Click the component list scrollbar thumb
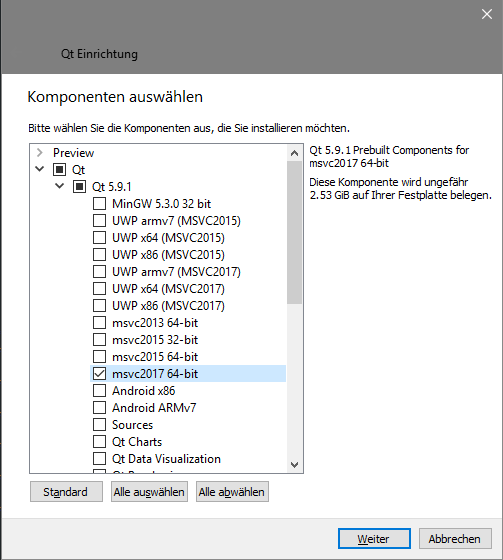The image size is (503, 560). (x=294, y=232)
